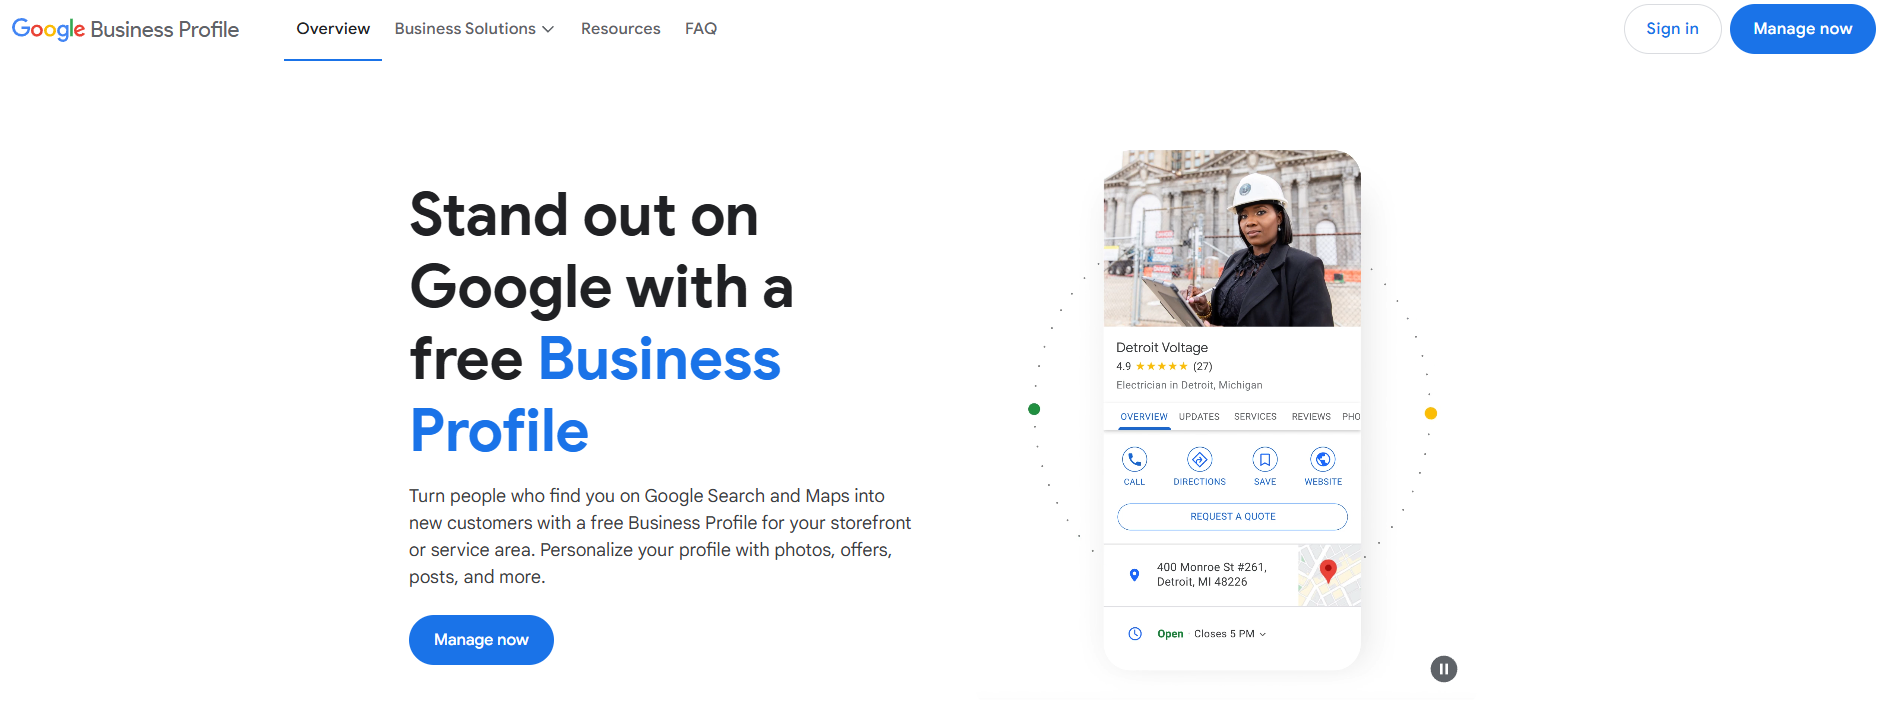Click the Electrician in Detroit, Michigan text

(1189, 385)
